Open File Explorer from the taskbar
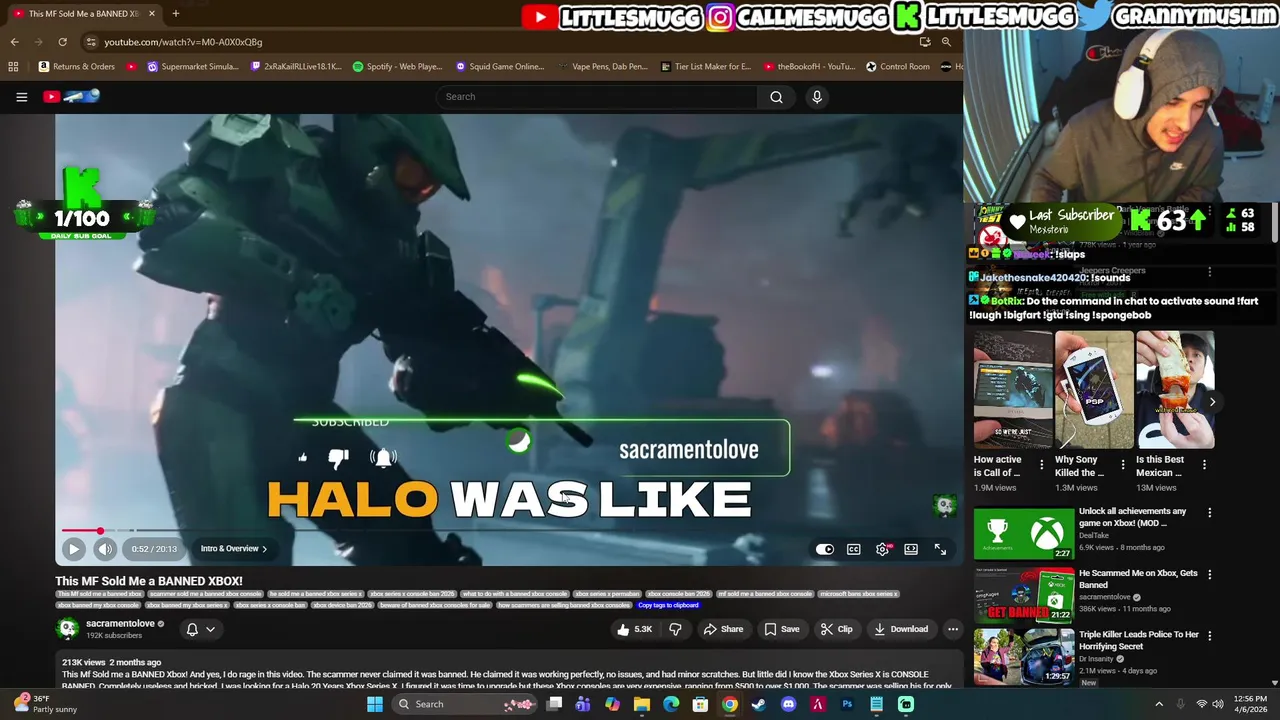Screen dimensions: 1280x720 (642, 704)
